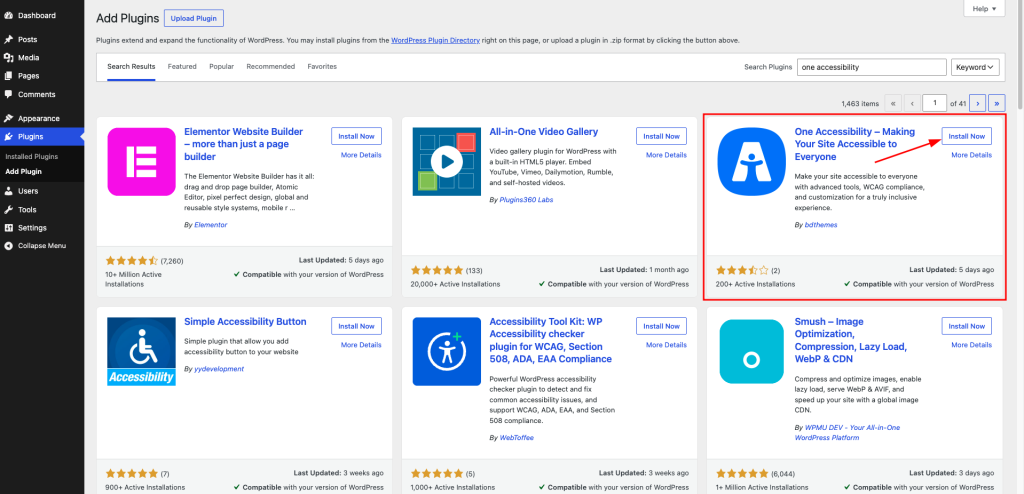Open More Details for Smush
1024x494 pixels.
(x=971, y=345)
